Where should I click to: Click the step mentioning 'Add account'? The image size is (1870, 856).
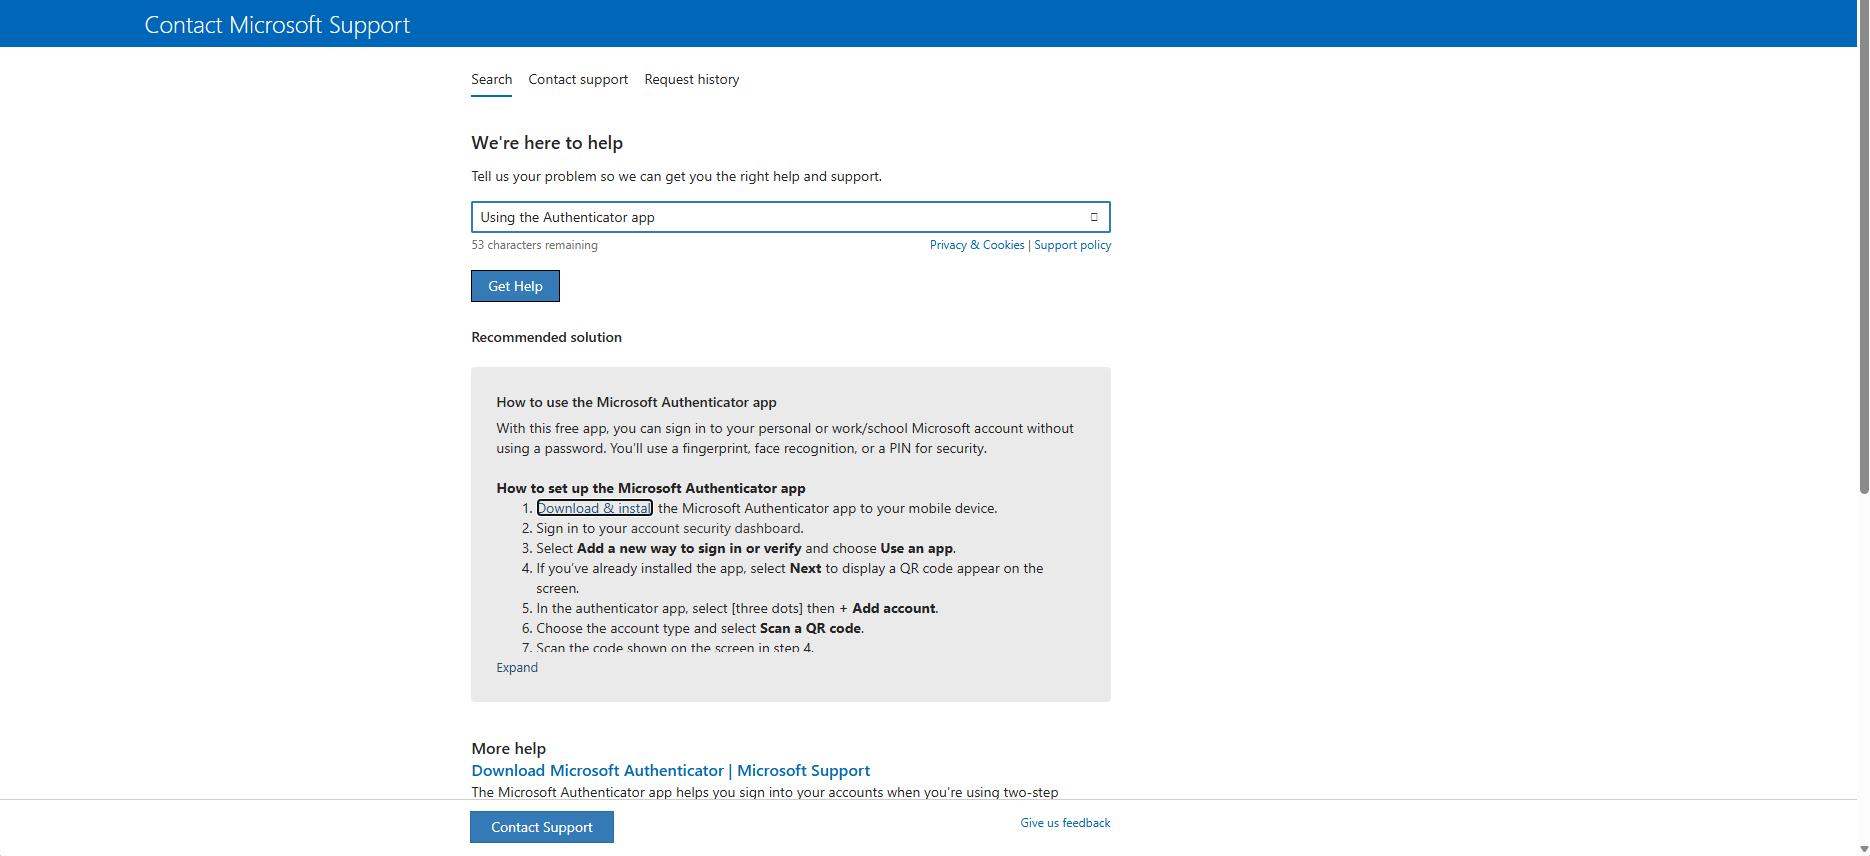737,608
